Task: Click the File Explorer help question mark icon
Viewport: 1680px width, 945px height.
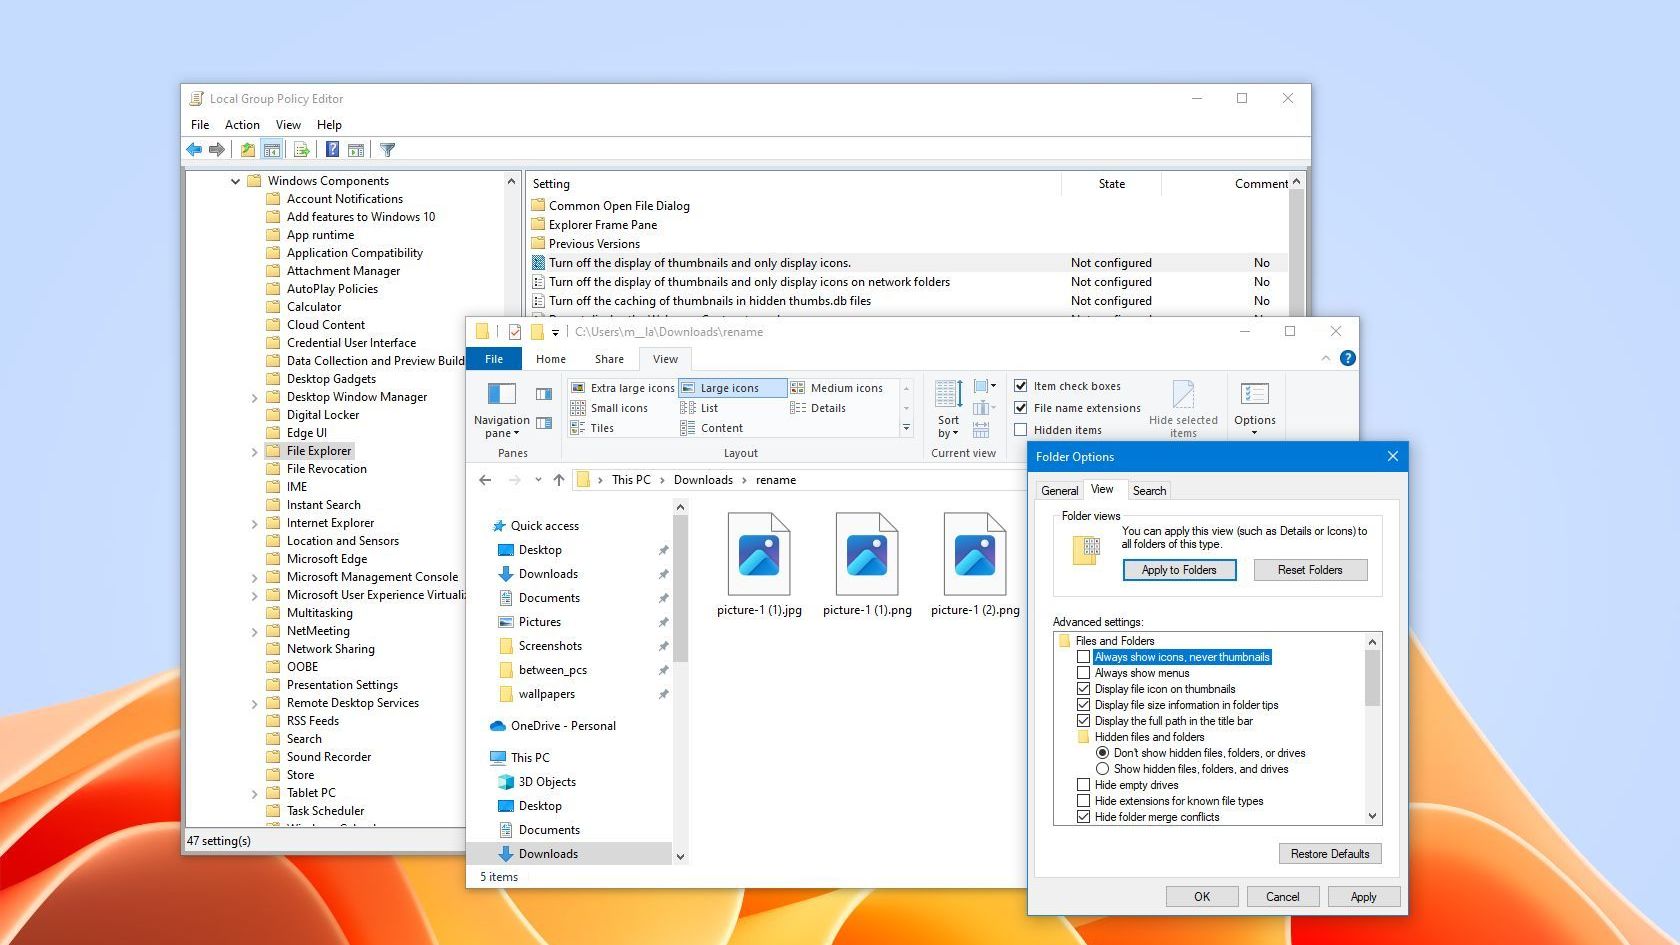Action: pyautogui.click(x=1347, y=358)
